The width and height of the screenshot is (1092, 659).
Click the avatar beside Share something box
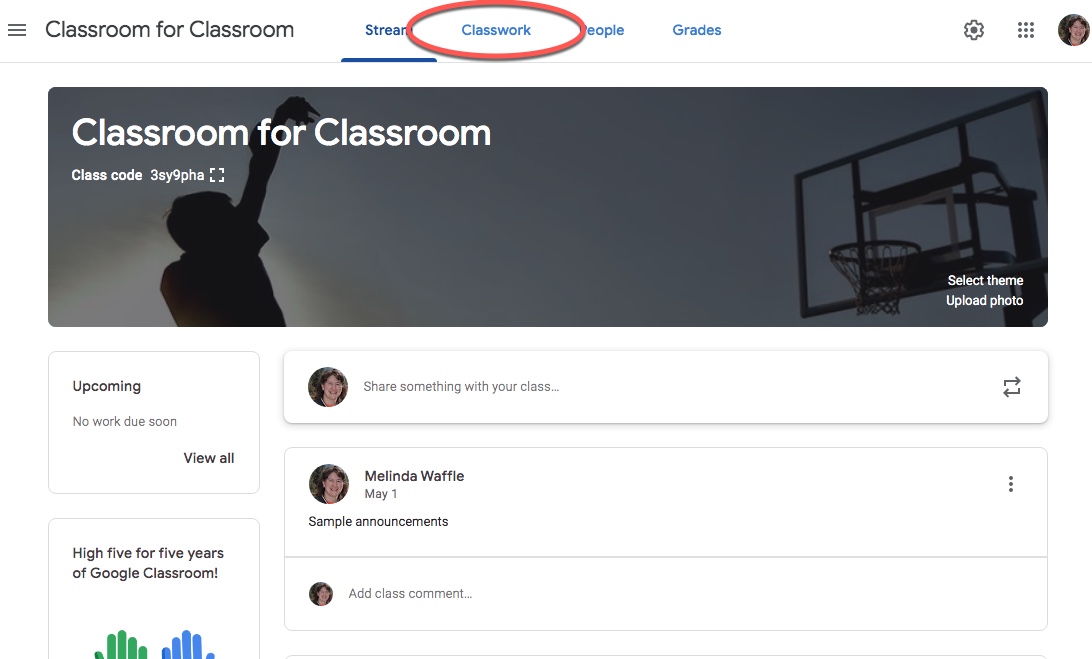click(x=328, y=387)
